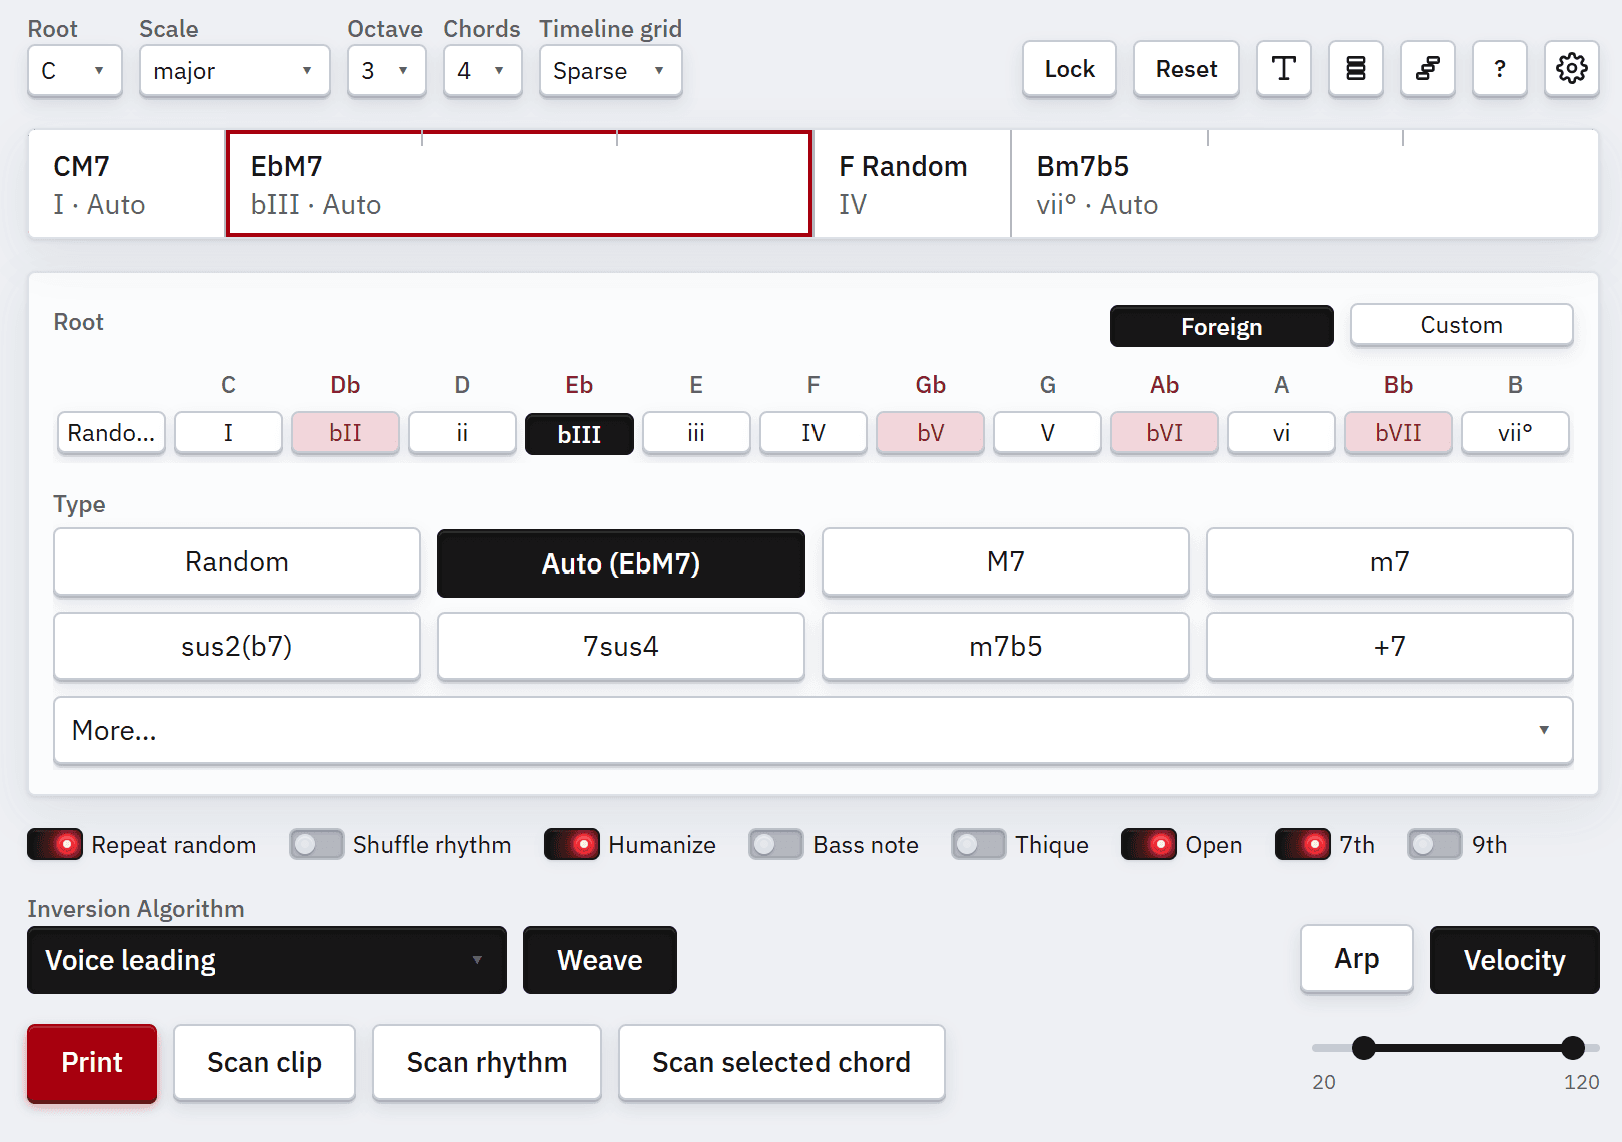This screenshot has height=1142, width=1622.
Task: Select the F Random chord slot
Action: [x=913, y=184]
